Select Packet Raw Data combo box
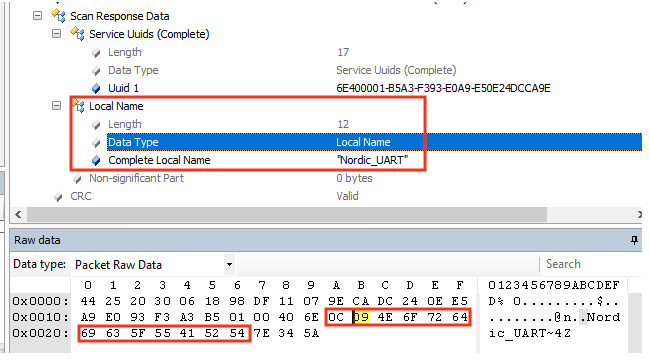The width and height of the screenshot is (650, 361). point(153,264)
